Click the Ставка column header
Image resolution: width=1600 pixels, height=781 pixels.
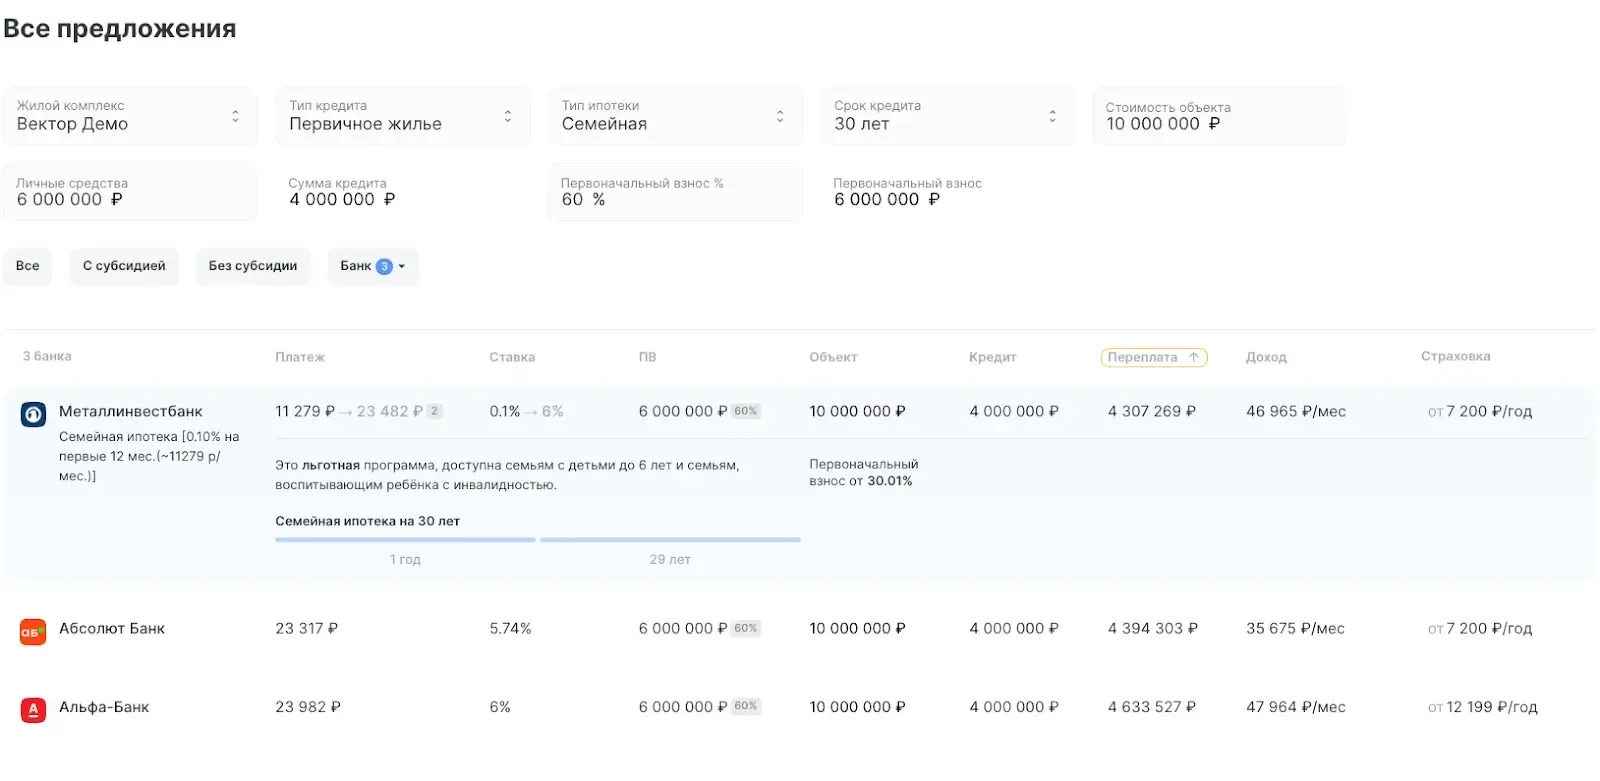pos(512,357)
